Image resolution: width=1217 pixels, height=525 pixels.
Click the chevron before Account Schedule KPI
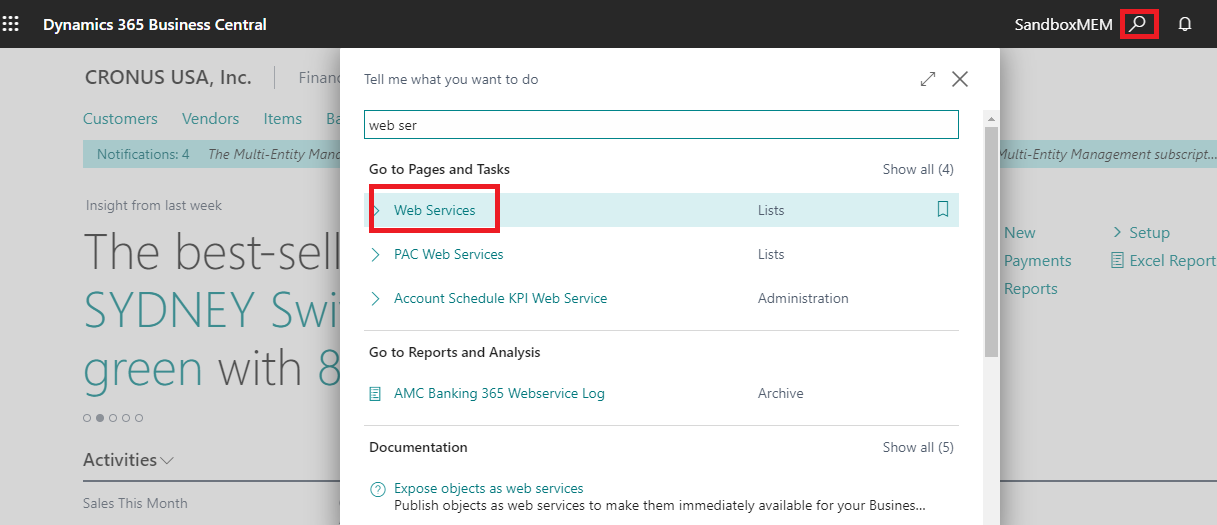point(376,298)
